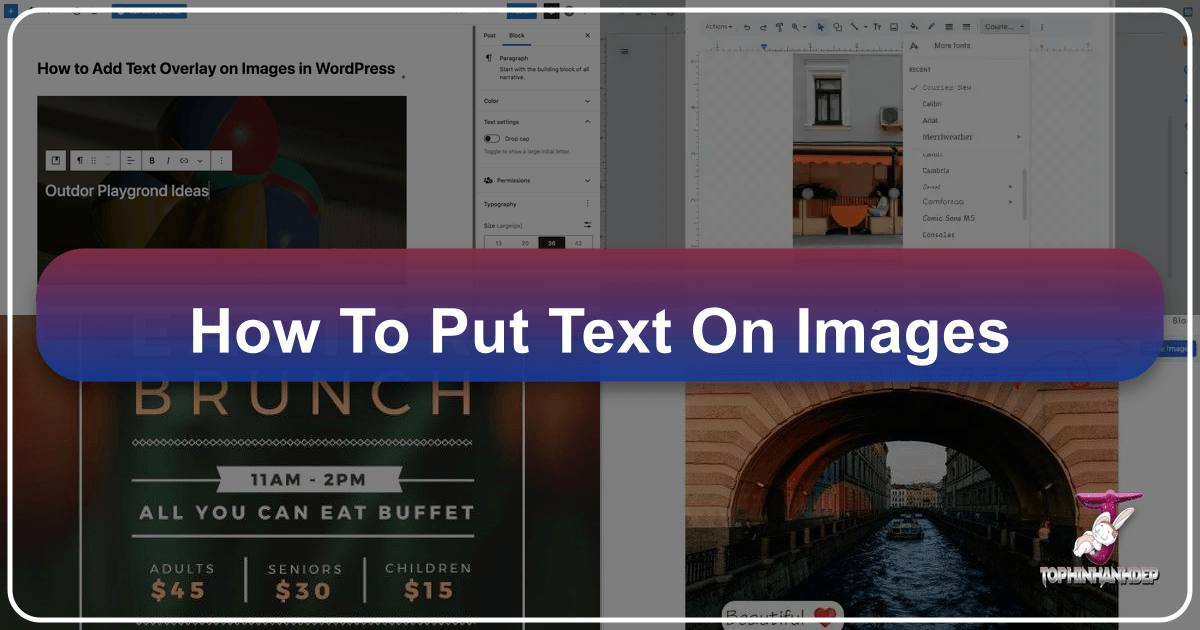Screen dimensions: 1200x630
Task: Click the Bold button in block toolbar
Action: (152, 160)
